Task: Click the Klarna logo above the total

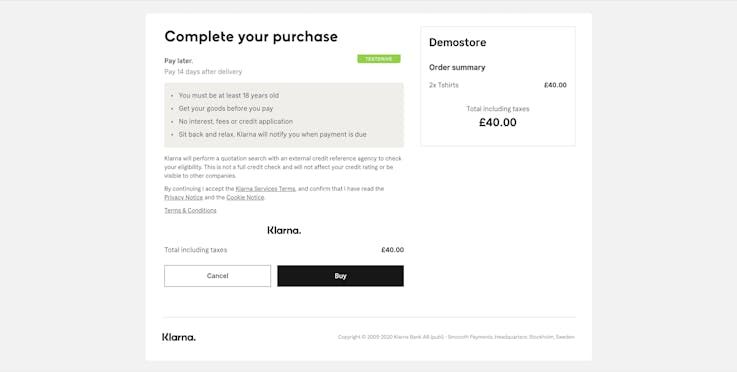Action: [284, 230]
